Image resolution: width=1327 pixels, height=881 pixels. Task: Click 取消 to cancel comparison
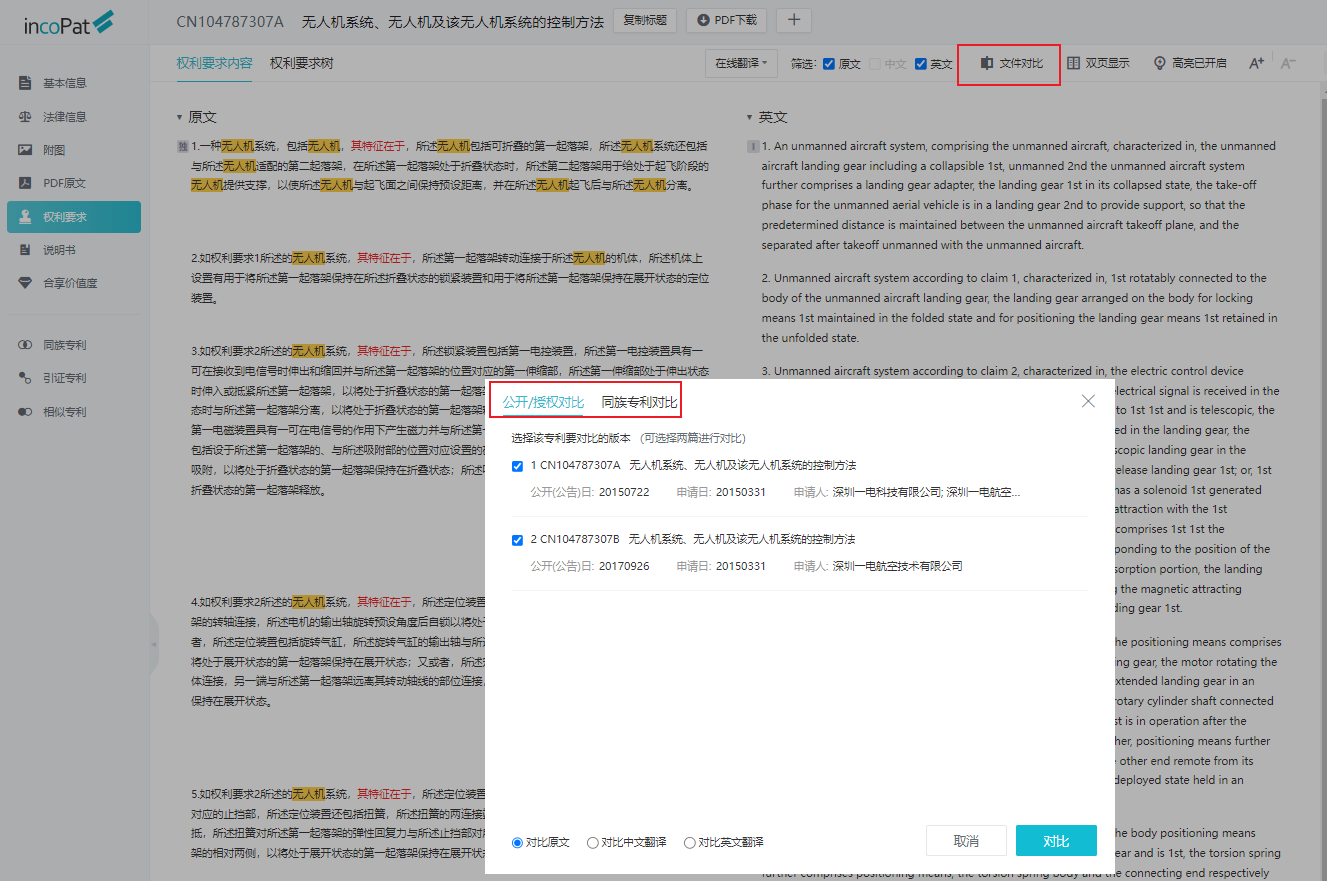click(x=966, y=840)
